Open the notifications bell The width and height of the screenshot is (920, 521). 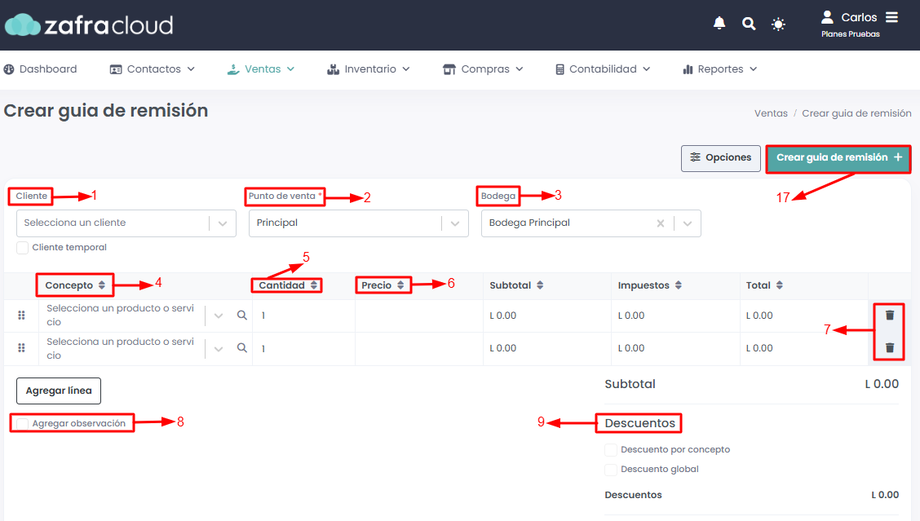(x=719, y=23)
